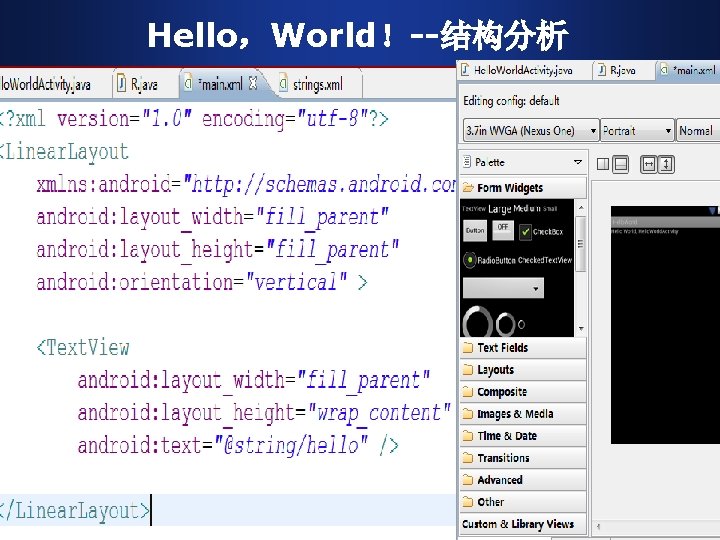Select R.java tab in the layout window

point(623,70)
